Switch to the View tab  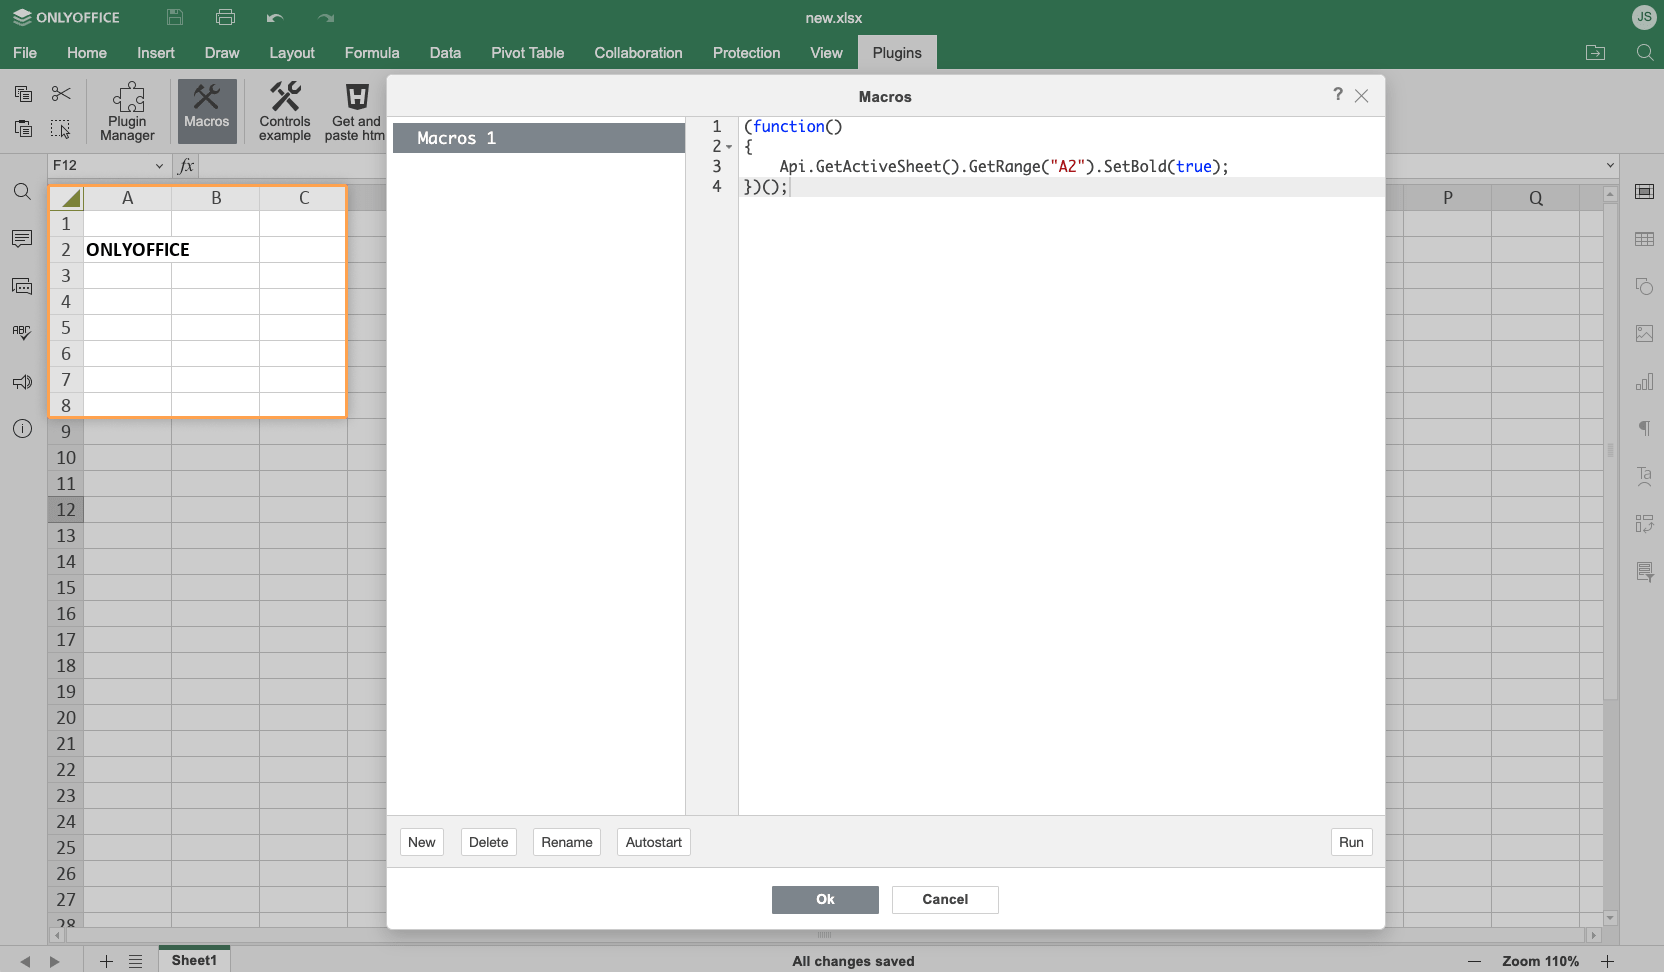coord(826,53)
